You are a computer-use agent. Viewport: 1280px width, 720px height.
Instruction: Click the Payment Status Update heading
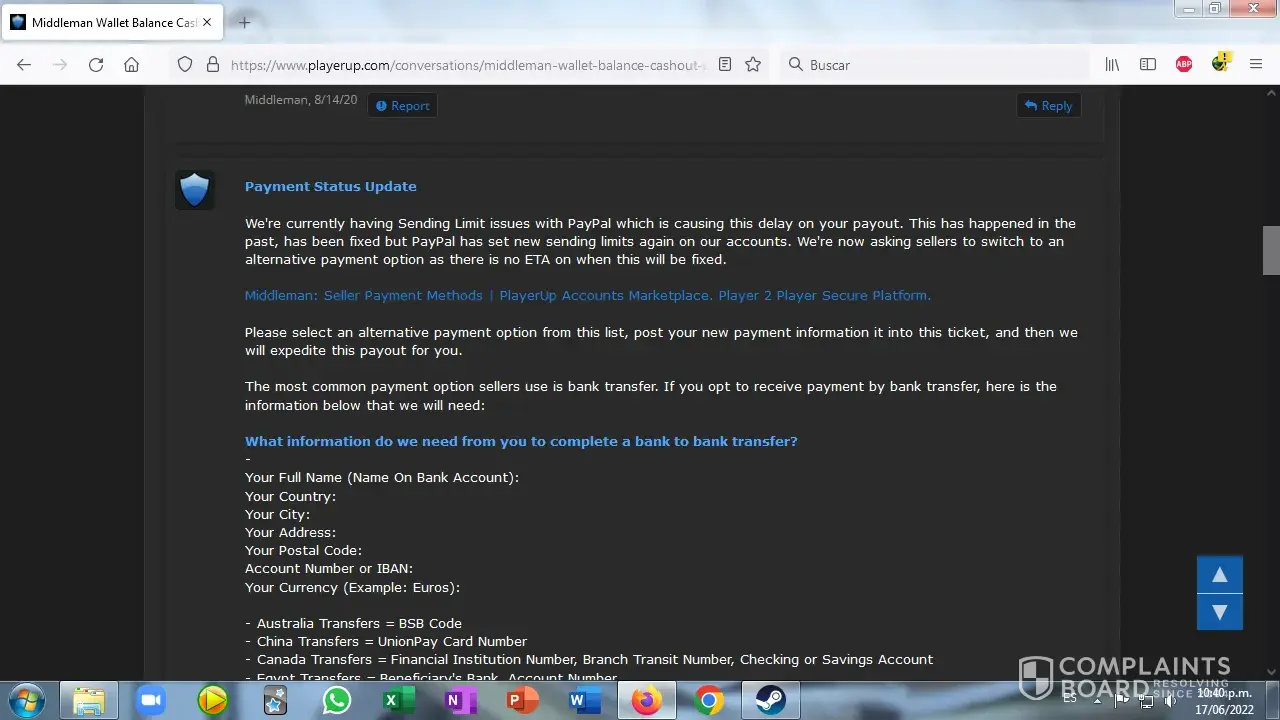click(331, 187)
